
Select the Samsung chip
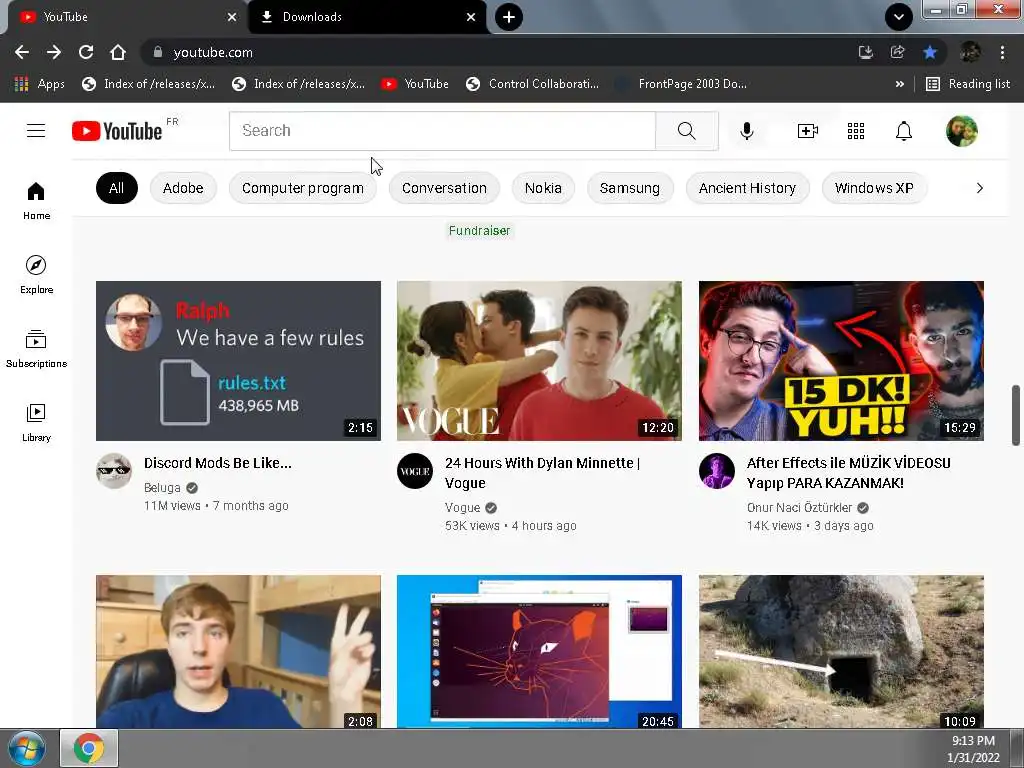(630, 188)
